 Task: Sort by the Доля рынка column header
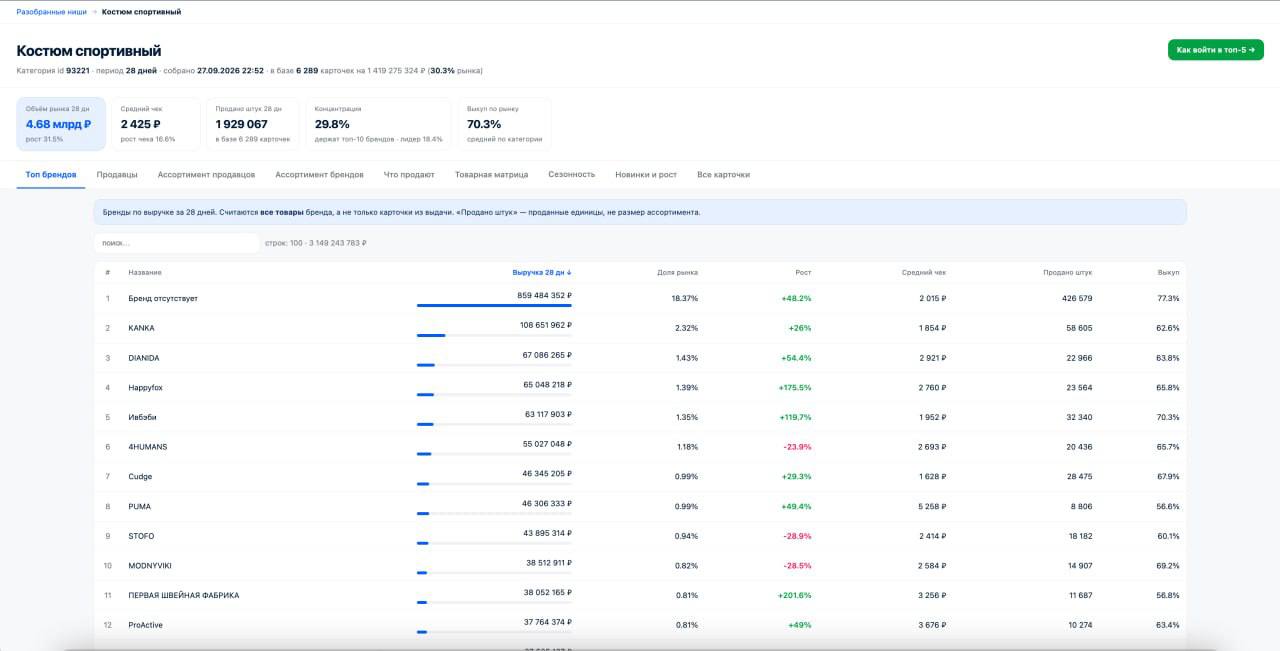(678, 272)
